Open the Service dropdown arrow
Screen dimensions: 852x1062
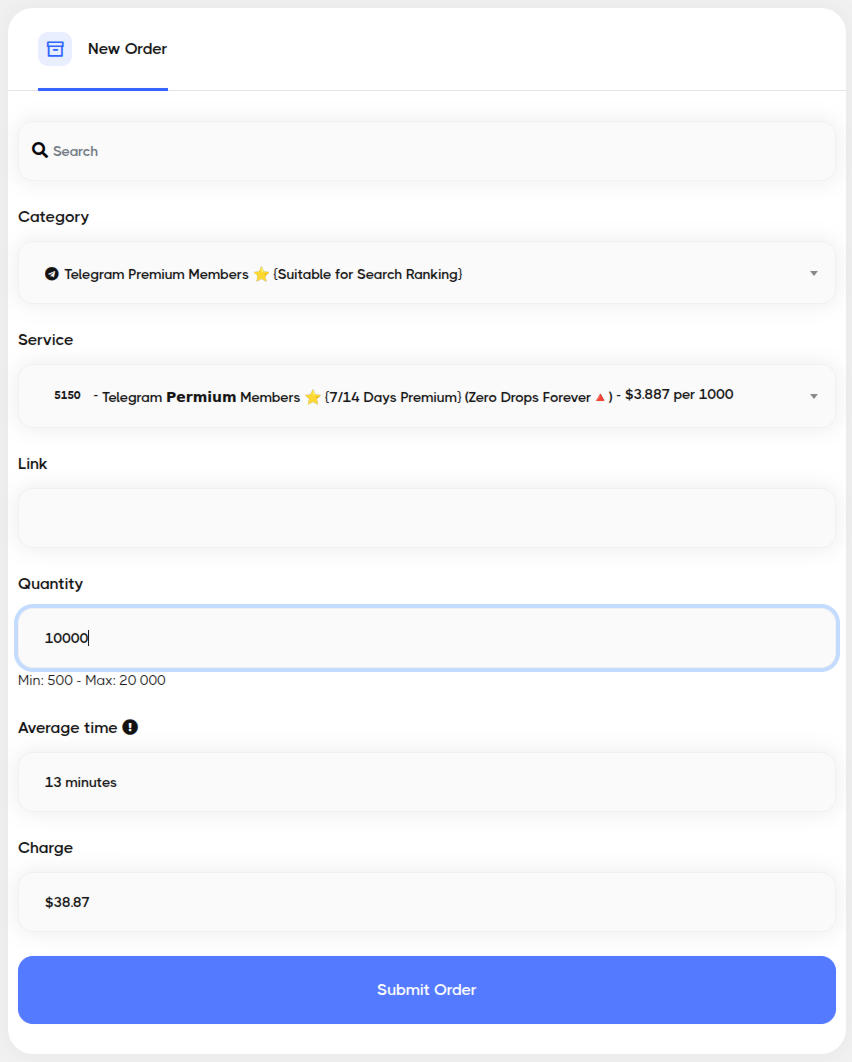tap(813, 397)
